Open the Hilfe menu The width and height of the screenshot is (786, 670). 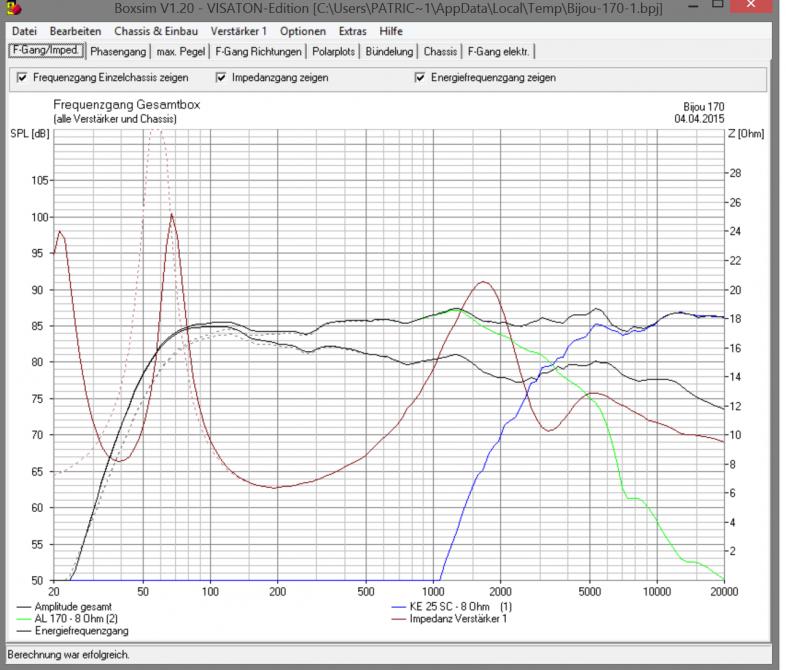[390, 31]
